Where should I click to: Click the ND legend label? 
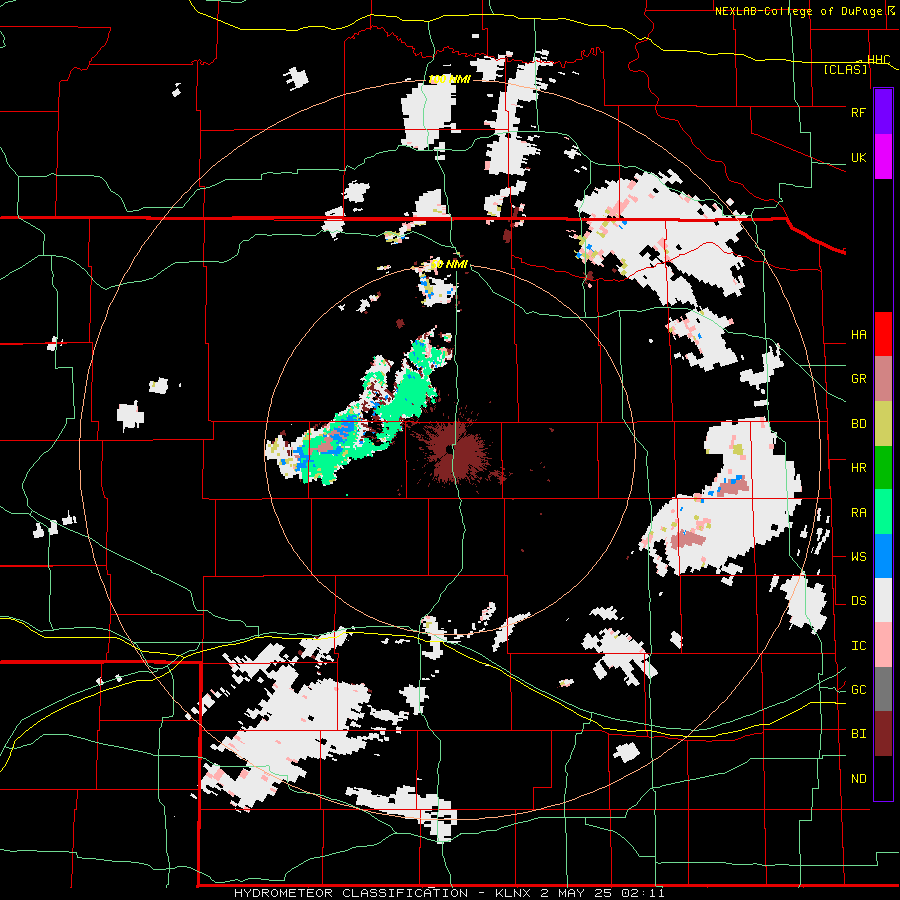[858, 778]
